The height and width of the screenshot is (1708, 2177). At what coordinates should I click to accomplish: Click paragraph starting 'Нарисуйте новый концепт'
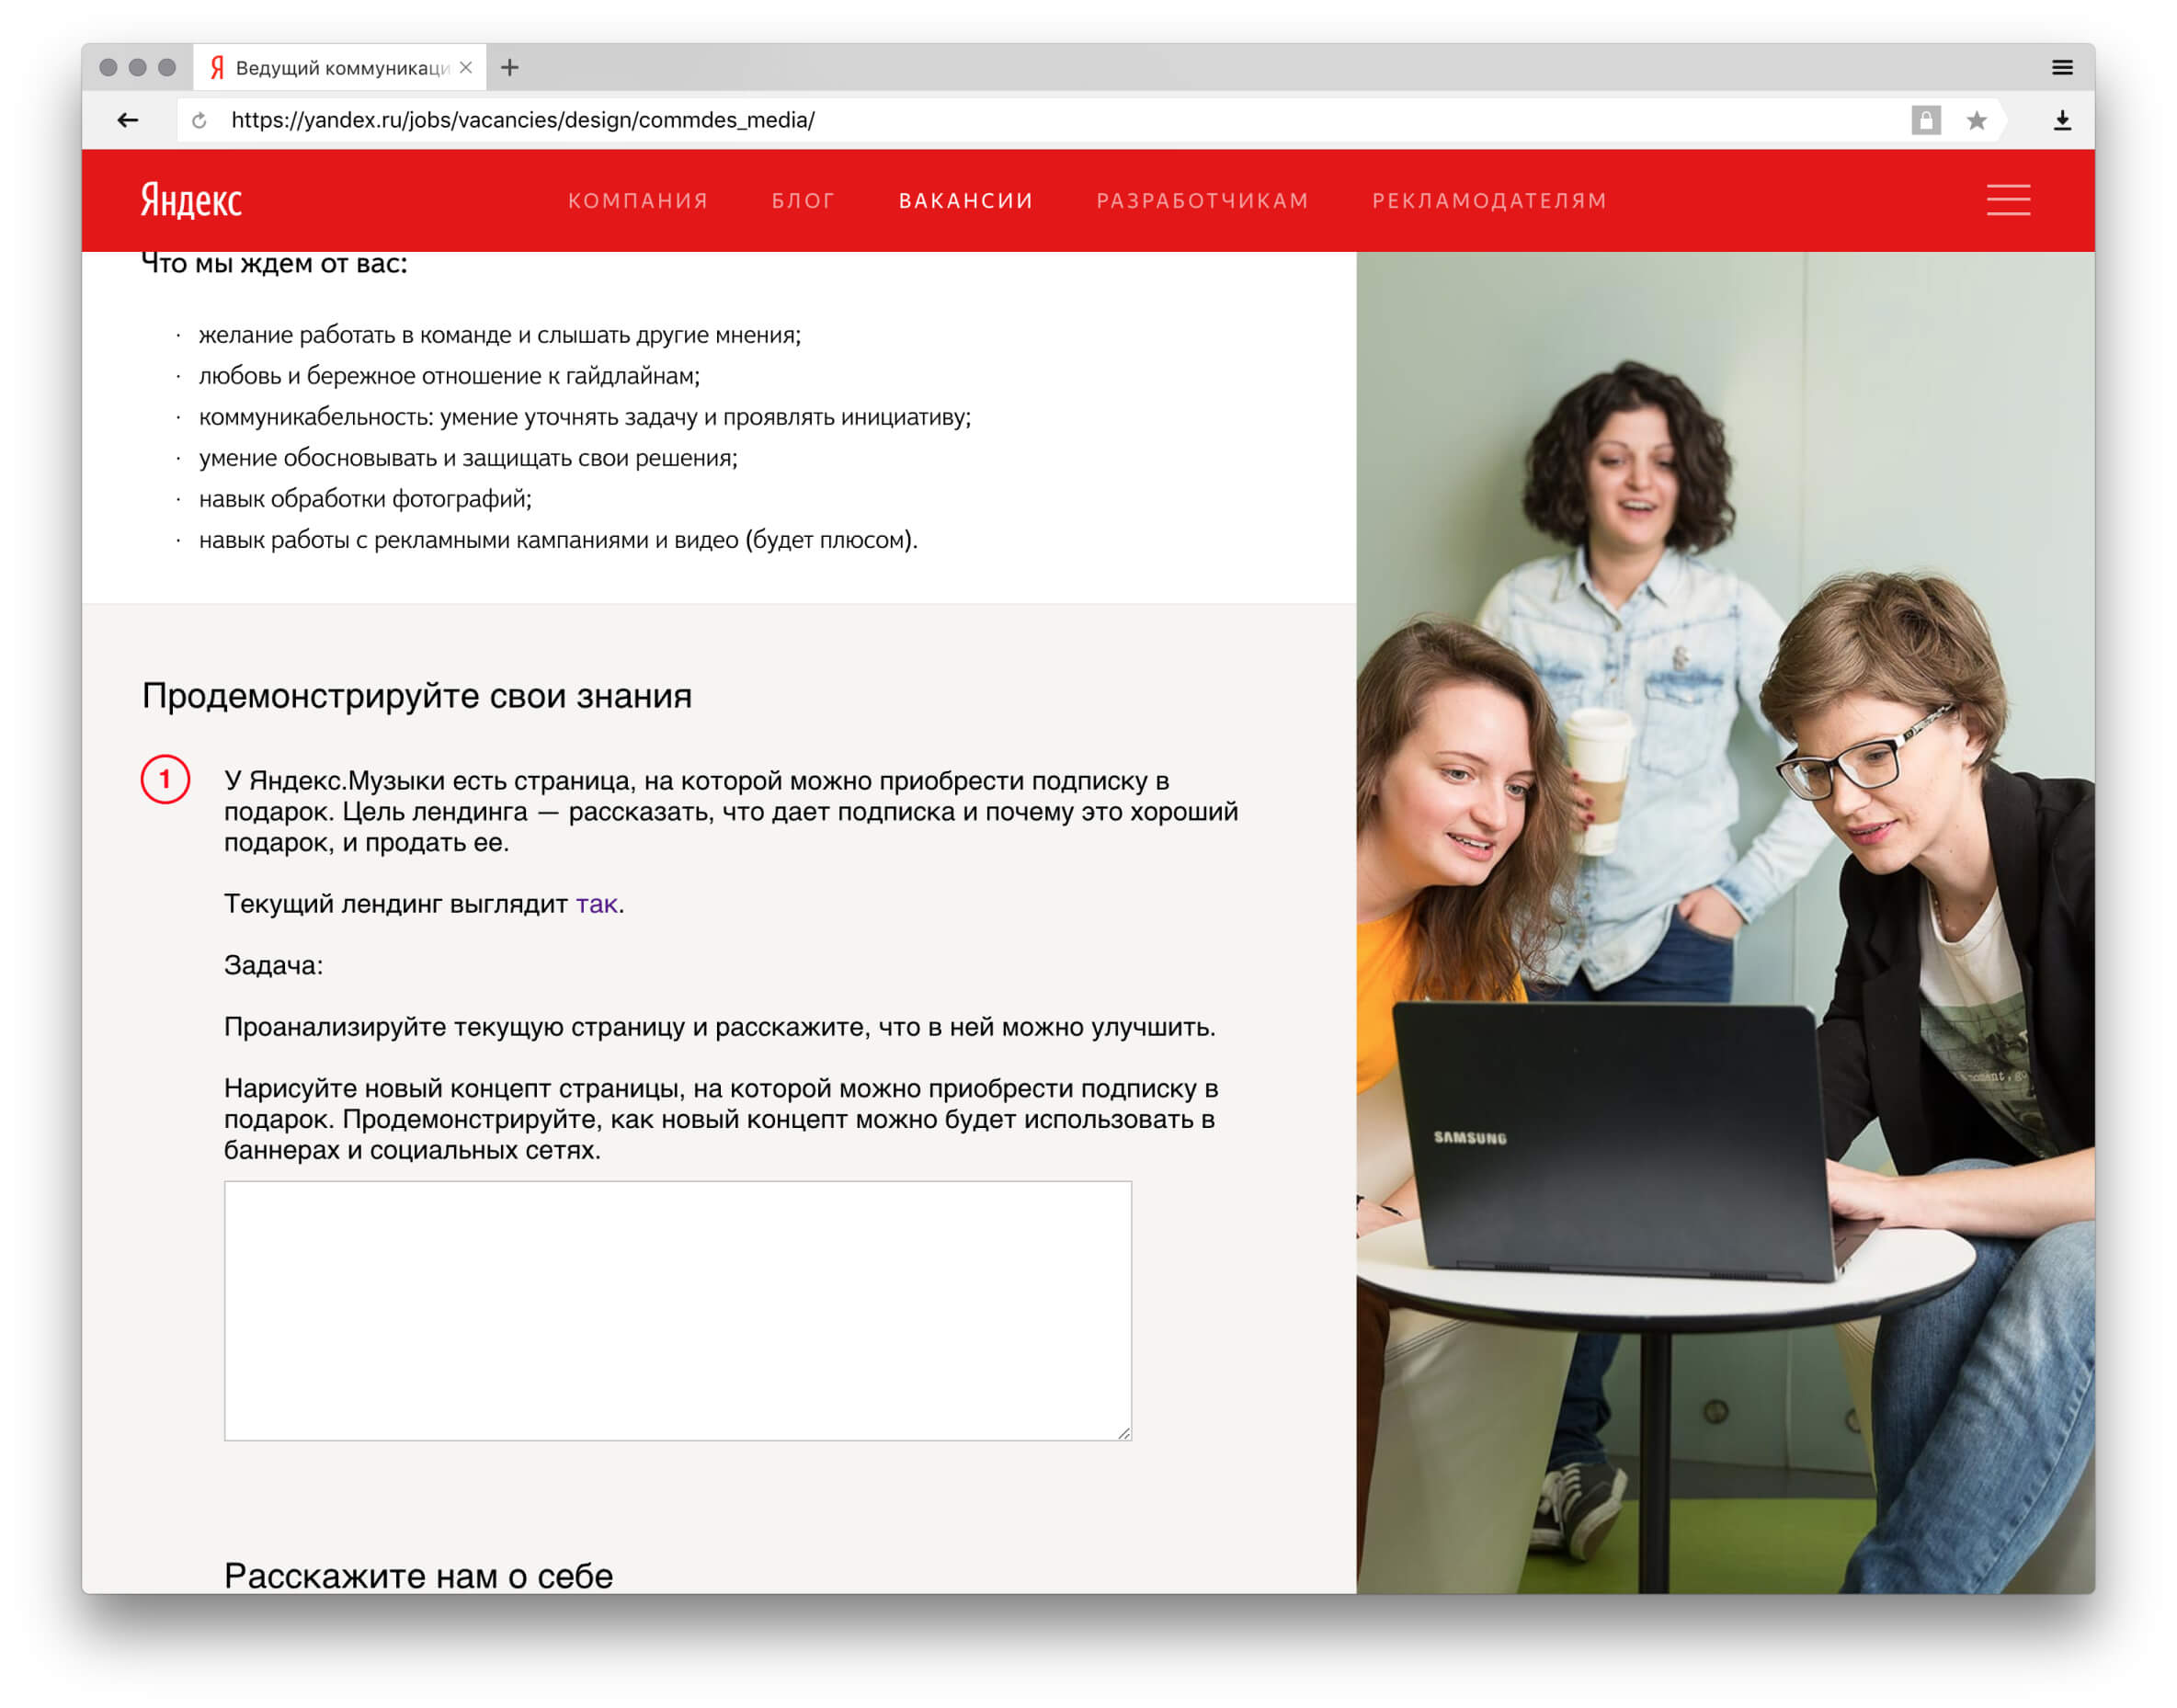(x=721, y=1119)
